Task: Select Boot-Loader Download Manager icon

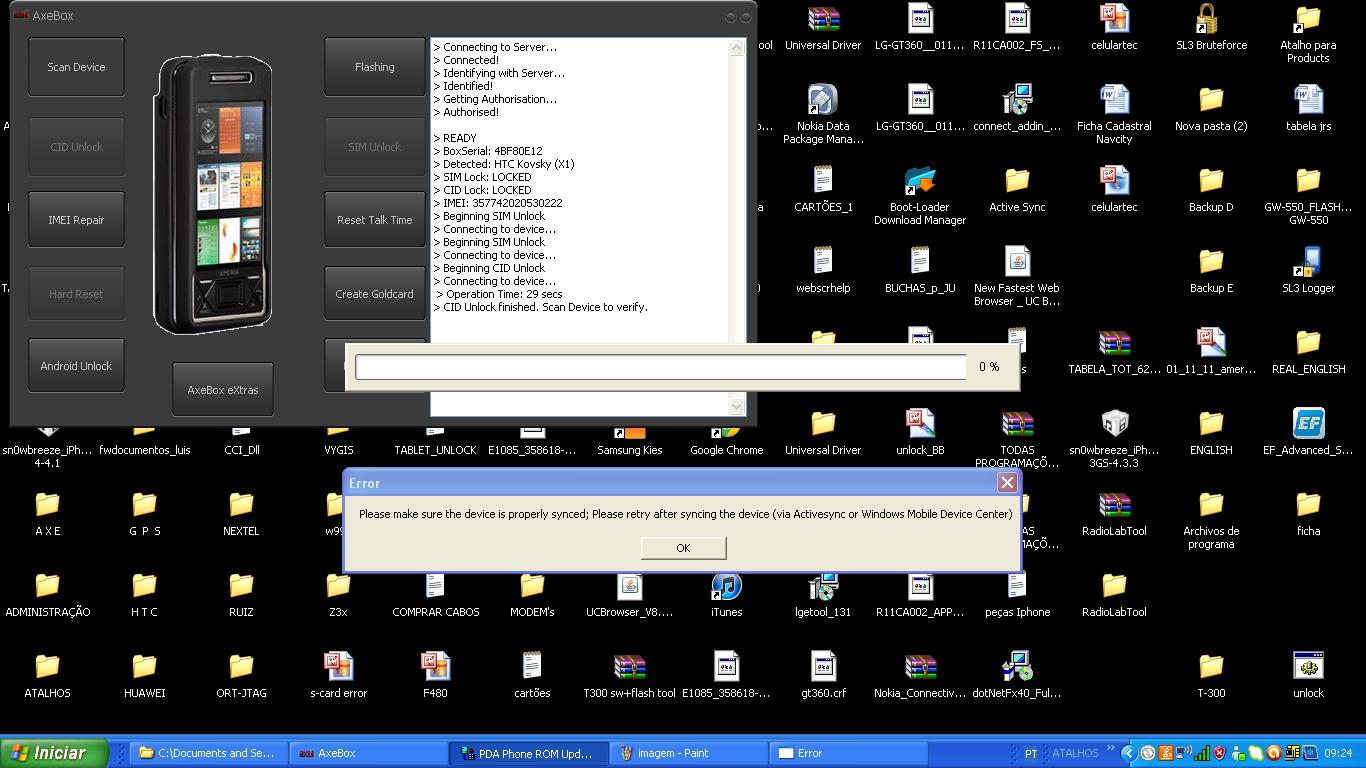Action: point(920,181)
